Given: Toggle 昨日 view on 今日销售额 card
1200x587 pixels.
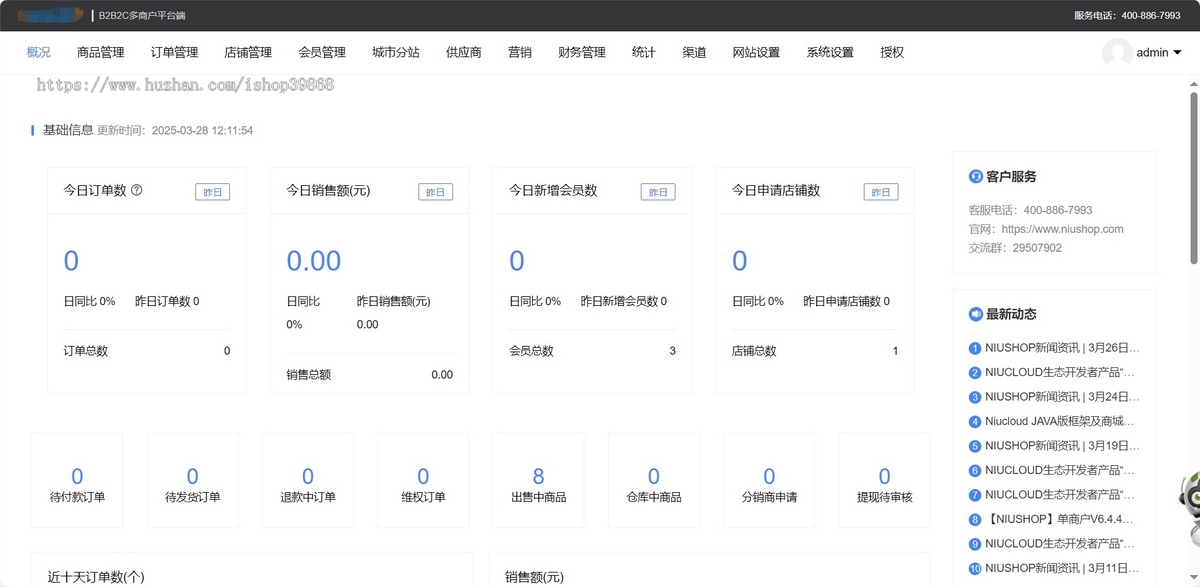Looking at the screenshot, I should pos(435,191).
